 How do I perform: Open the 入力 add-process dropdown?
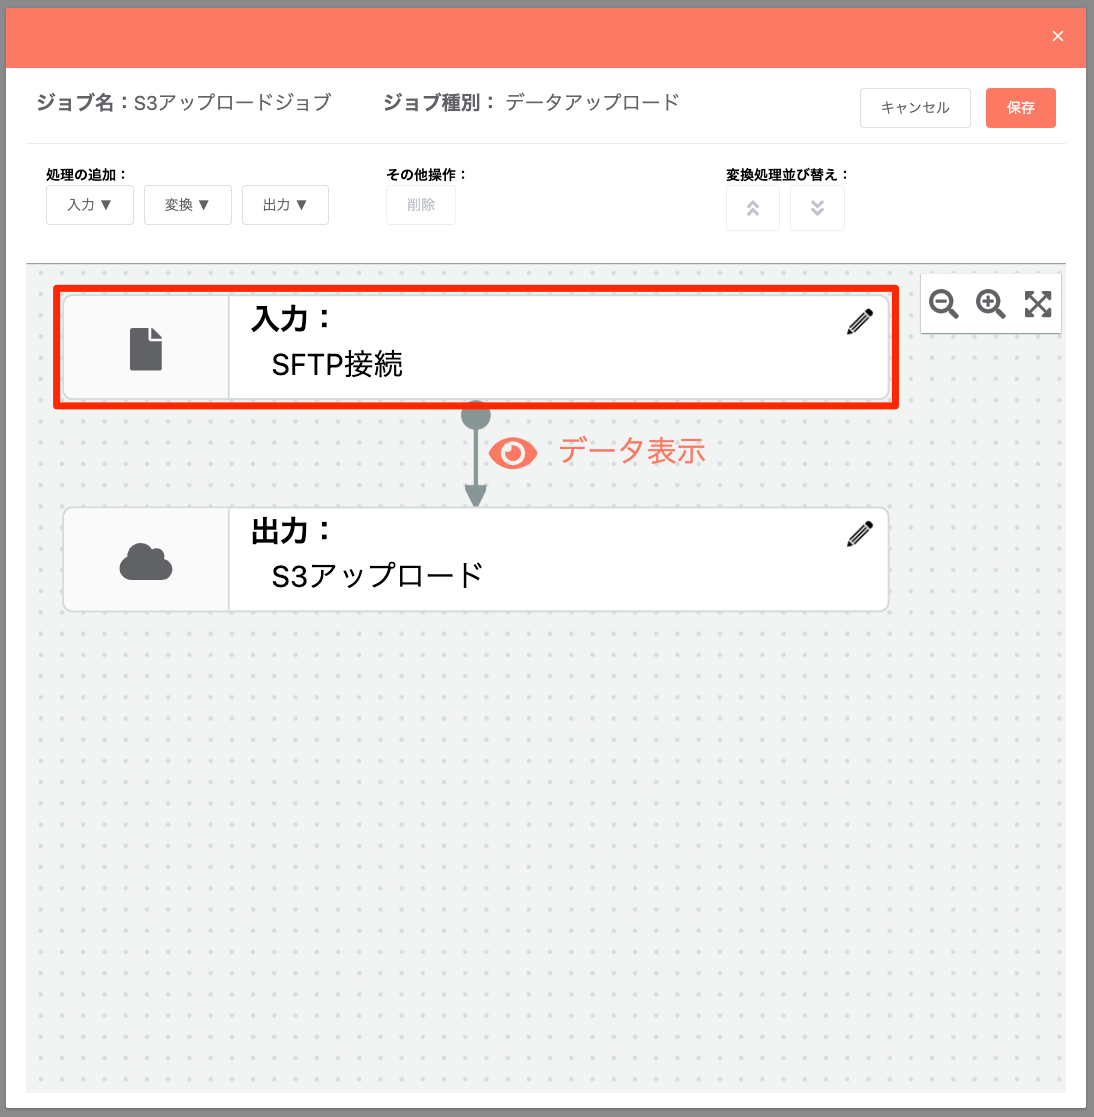tap(90, 205)
